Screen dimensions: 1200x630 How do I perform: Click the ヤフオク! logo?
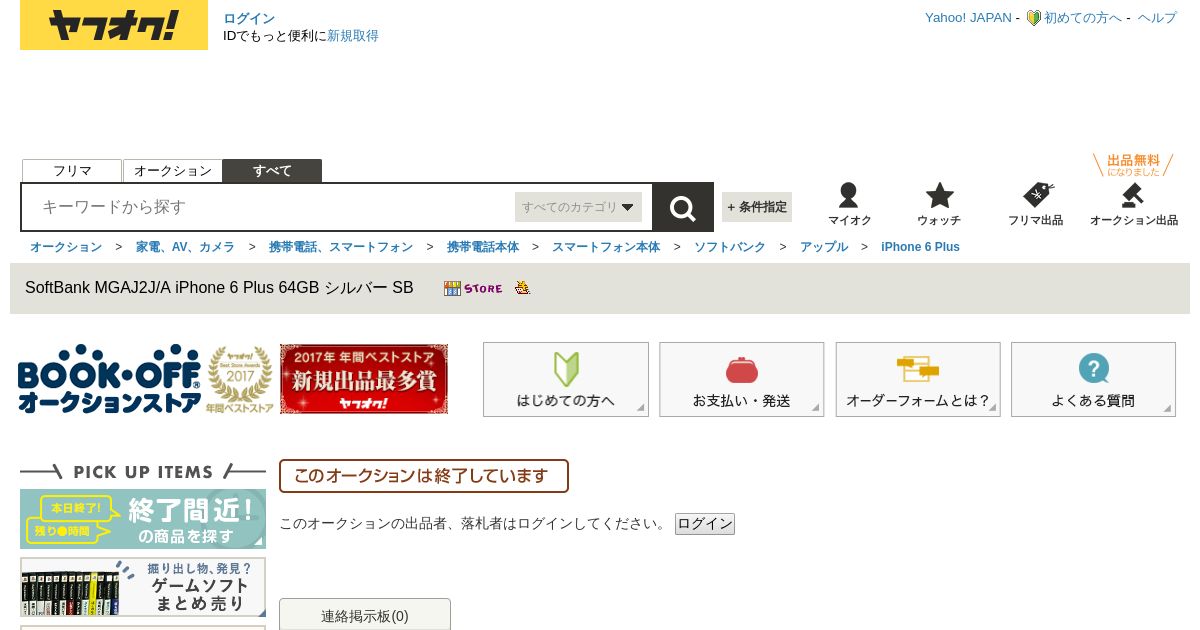114,25
